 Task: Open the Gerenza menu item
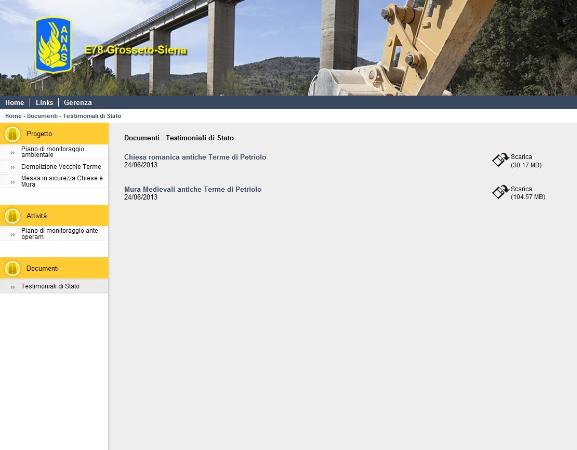point(78,103)
